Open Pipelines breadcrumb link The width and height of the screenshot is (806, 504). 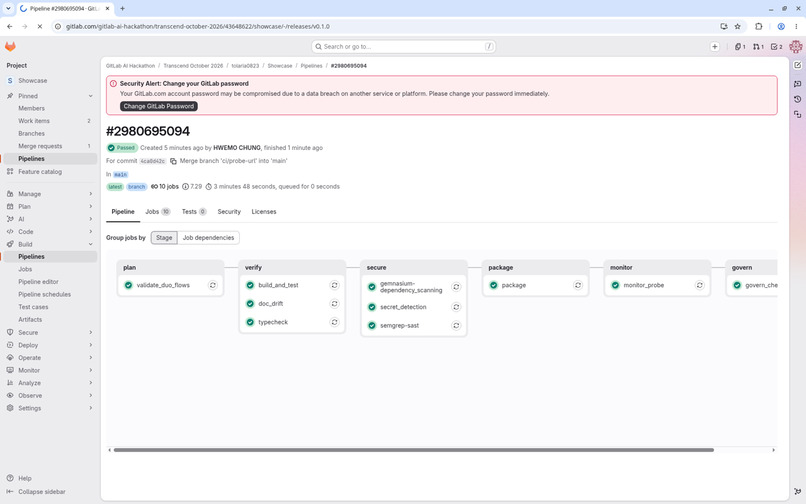click(x=312, y=66)
